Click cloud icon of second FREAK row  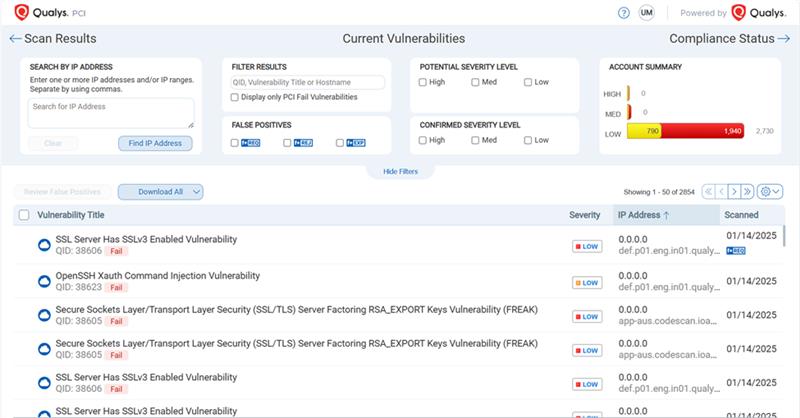[44, 349]
